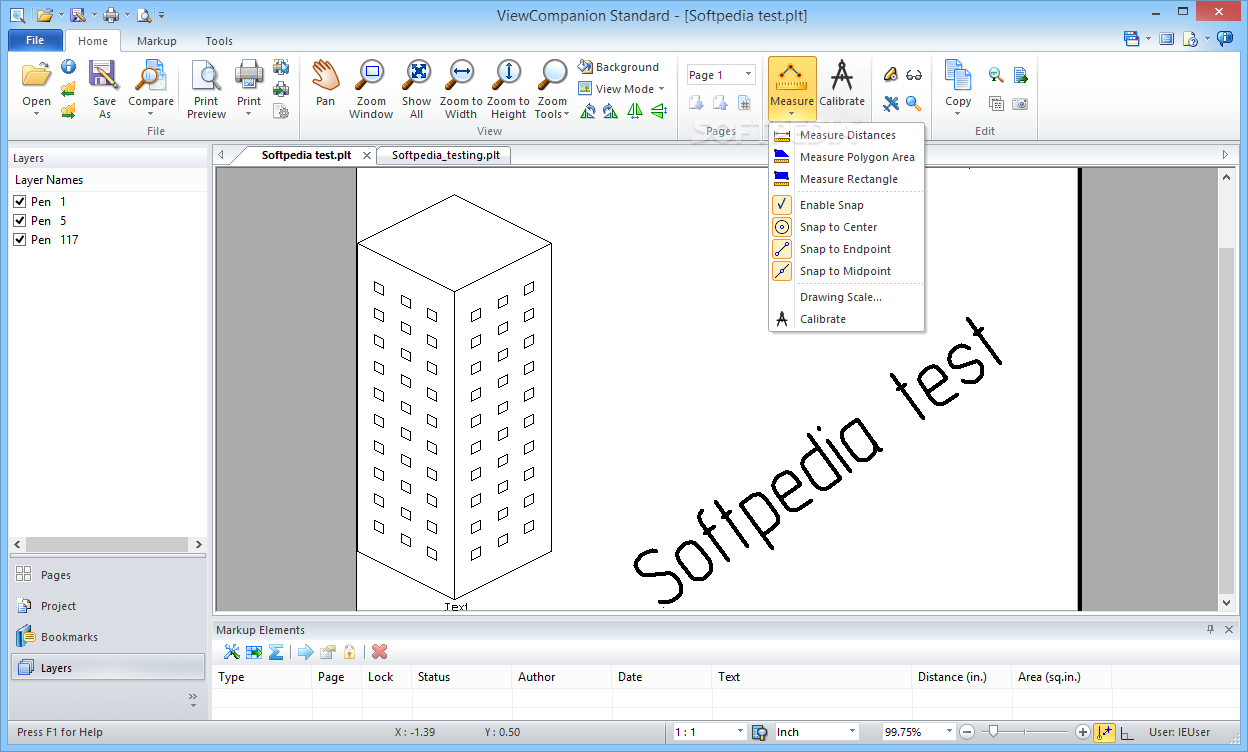Viewport: 1248px width, 752px height.
Task: Close the Softpedia test.plt document tab
Action: tap(367, 155)
